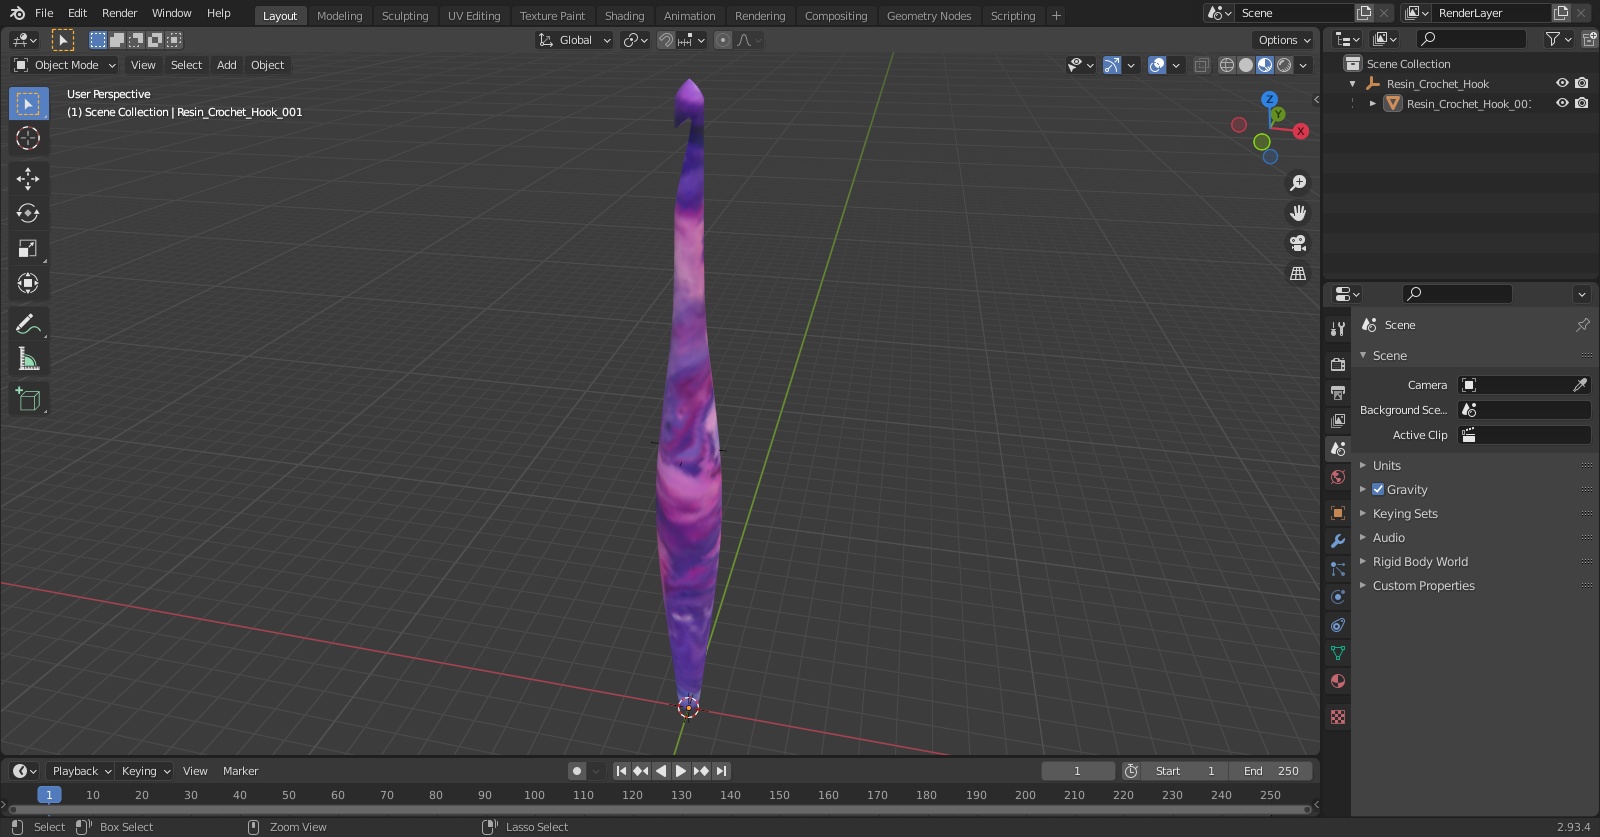Switch to the Geometry Nodes workspace tab
Screen dimensions: 1600x837
tap(929, 15)
